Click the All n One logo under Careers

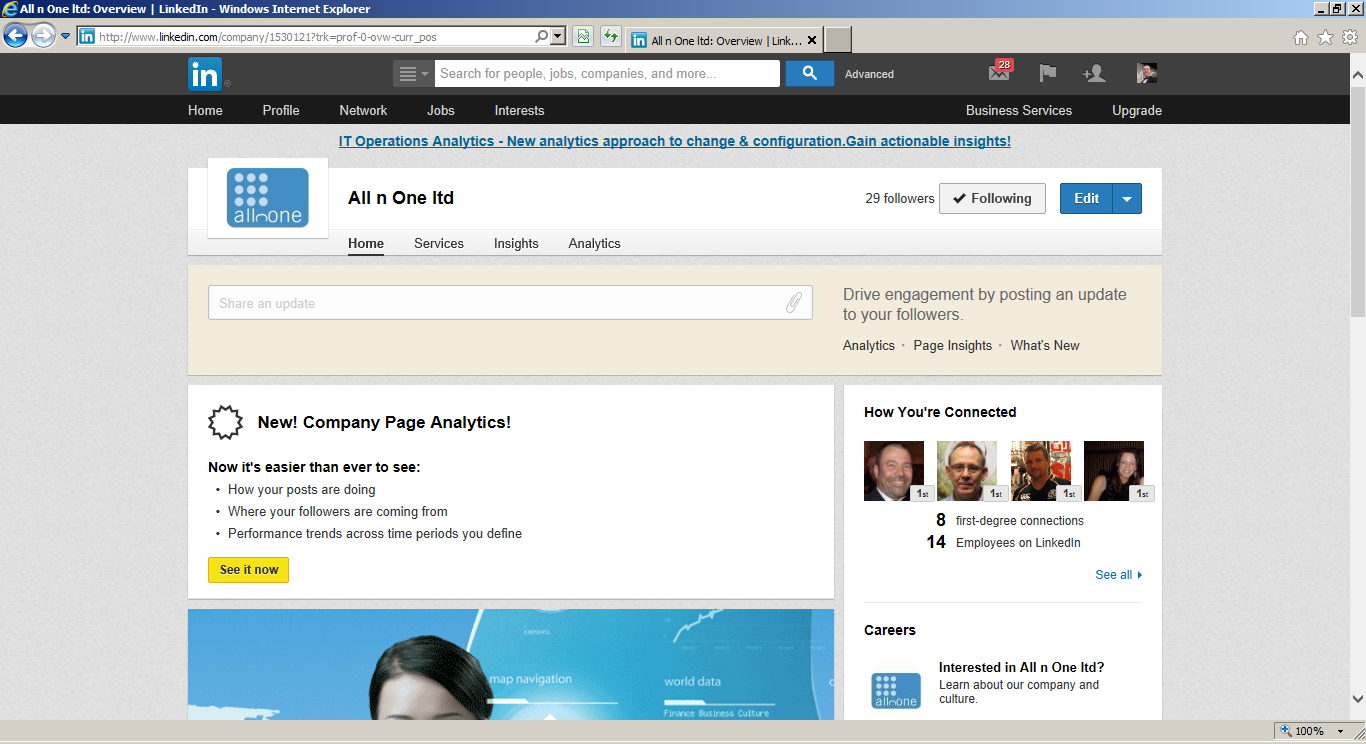point(896,691)
